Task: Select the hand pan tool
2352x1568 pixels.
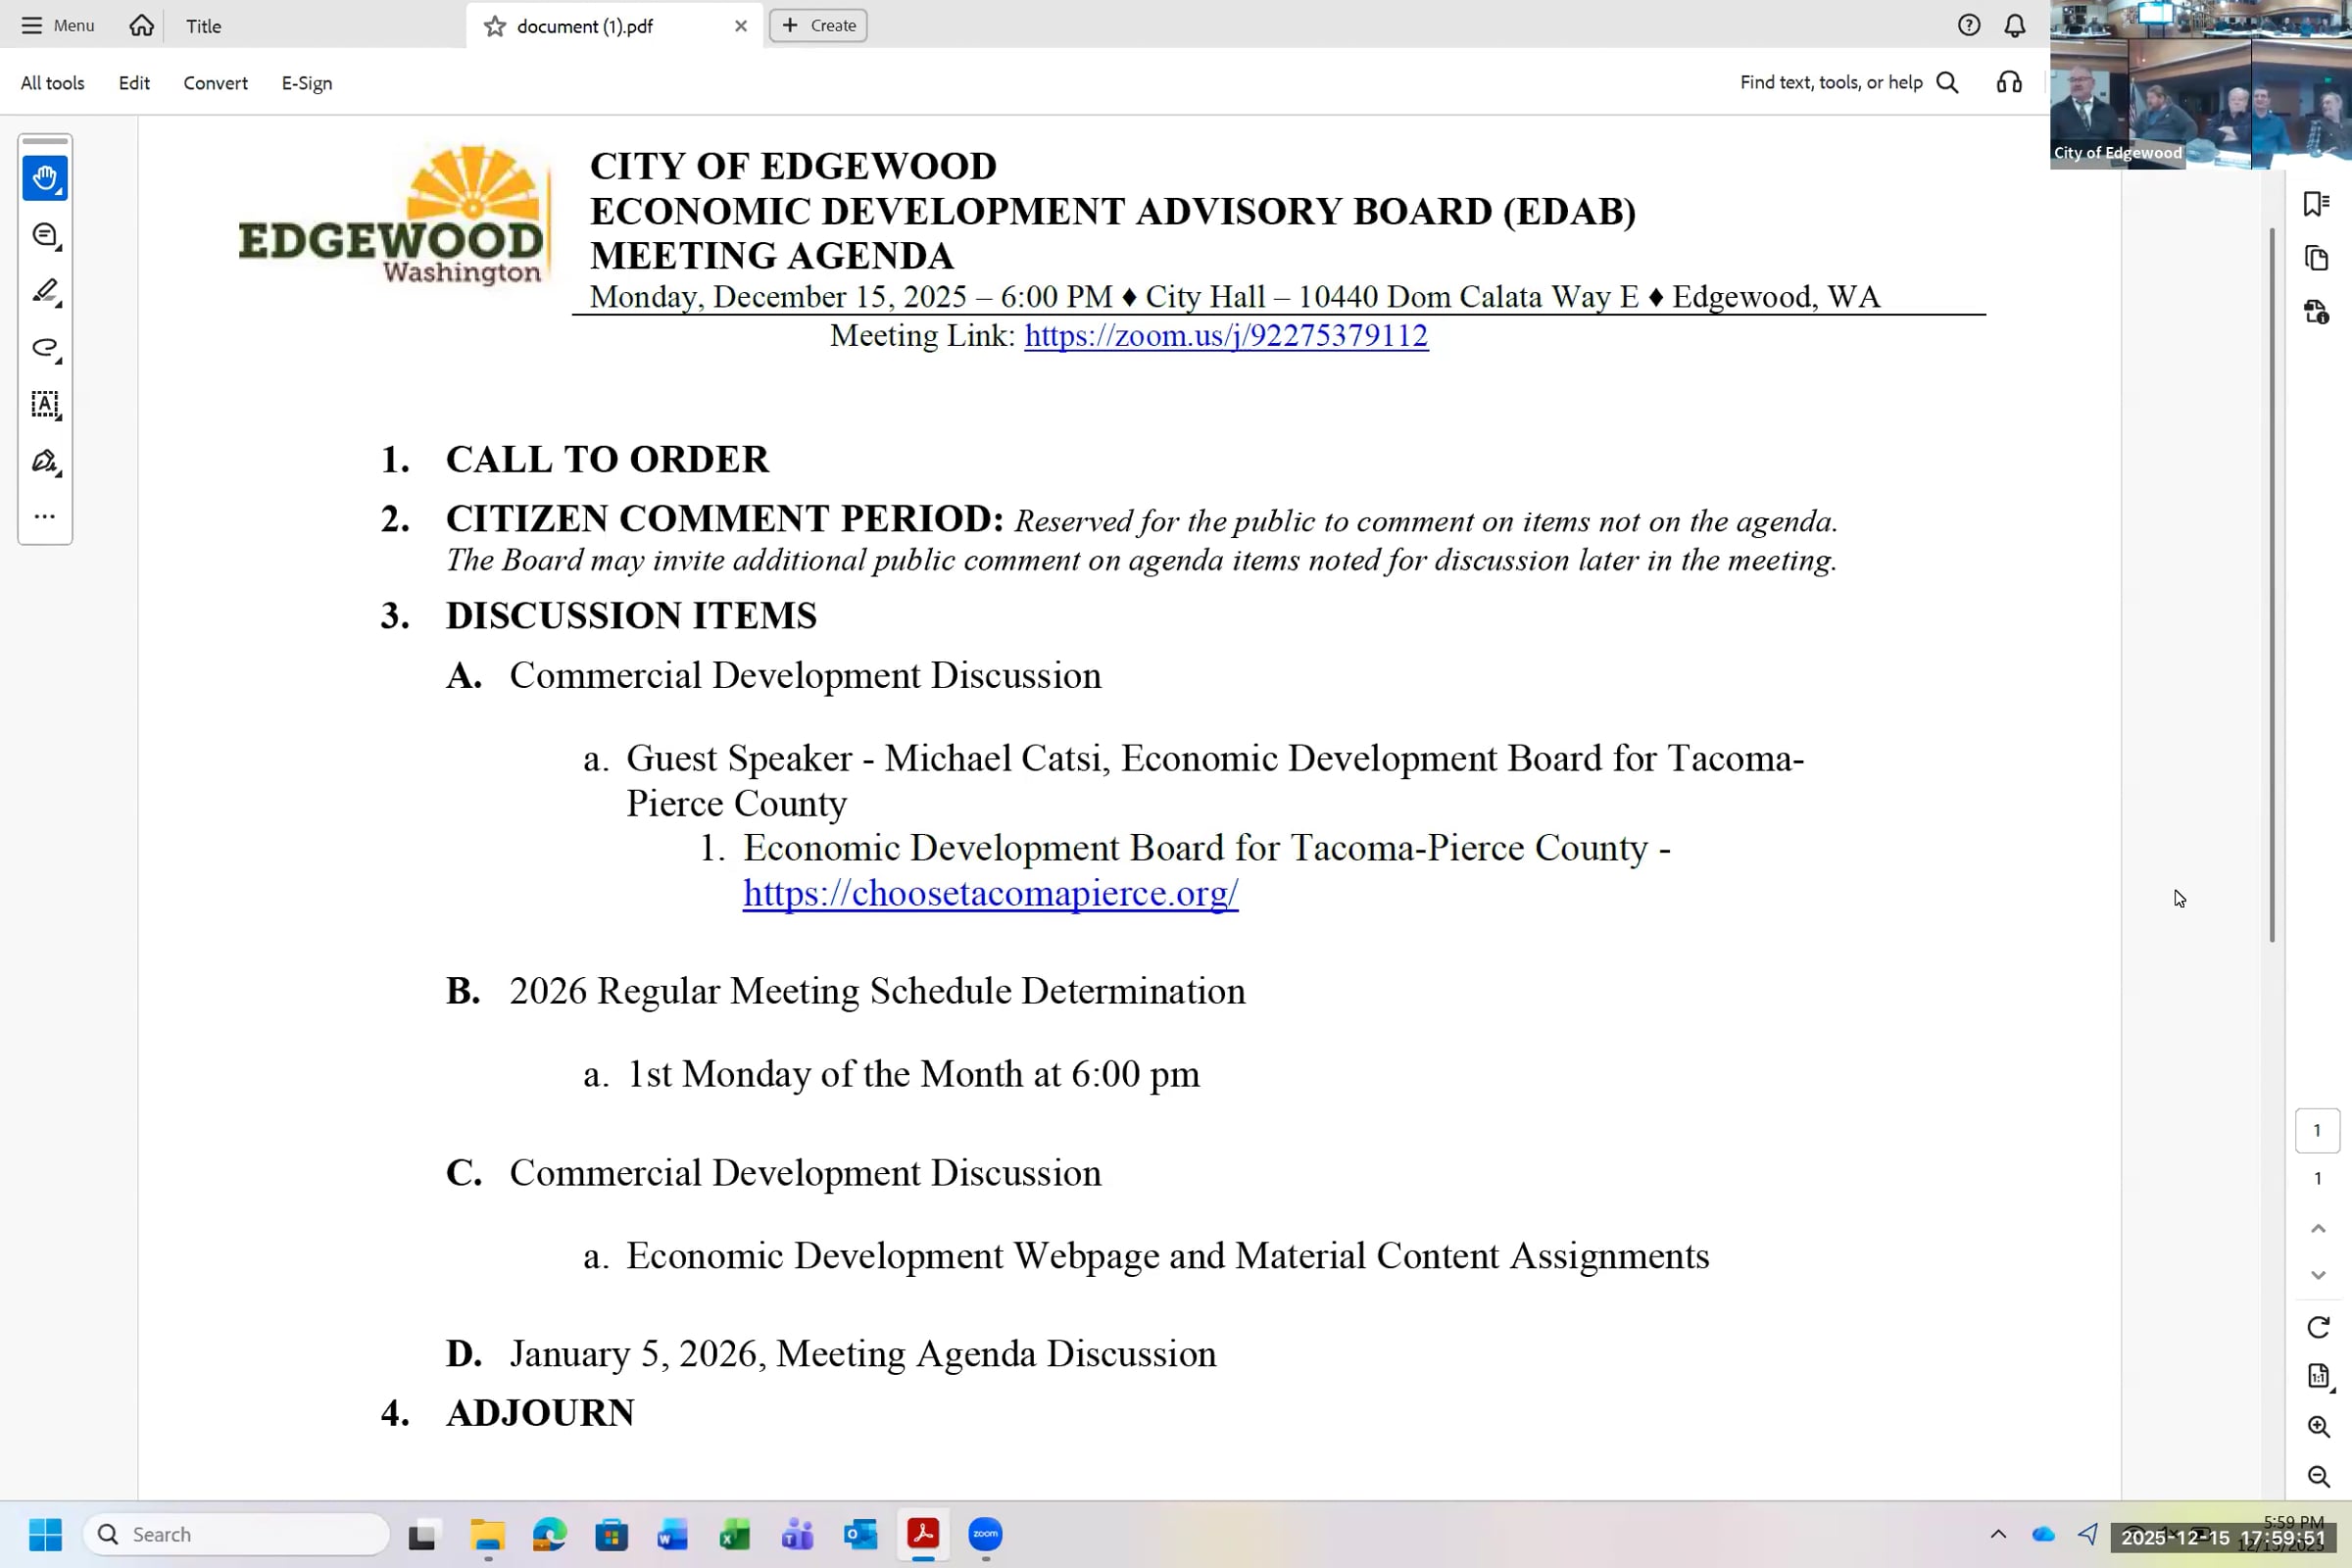Action: (45, 178)
